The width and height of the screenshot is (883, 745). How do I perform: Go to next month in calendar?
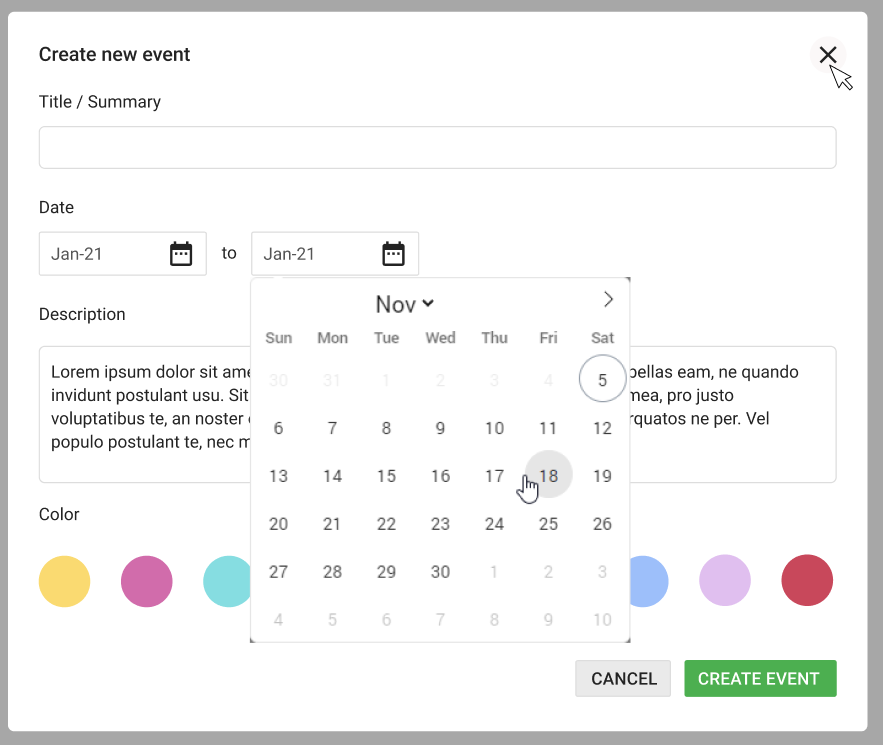608,299
